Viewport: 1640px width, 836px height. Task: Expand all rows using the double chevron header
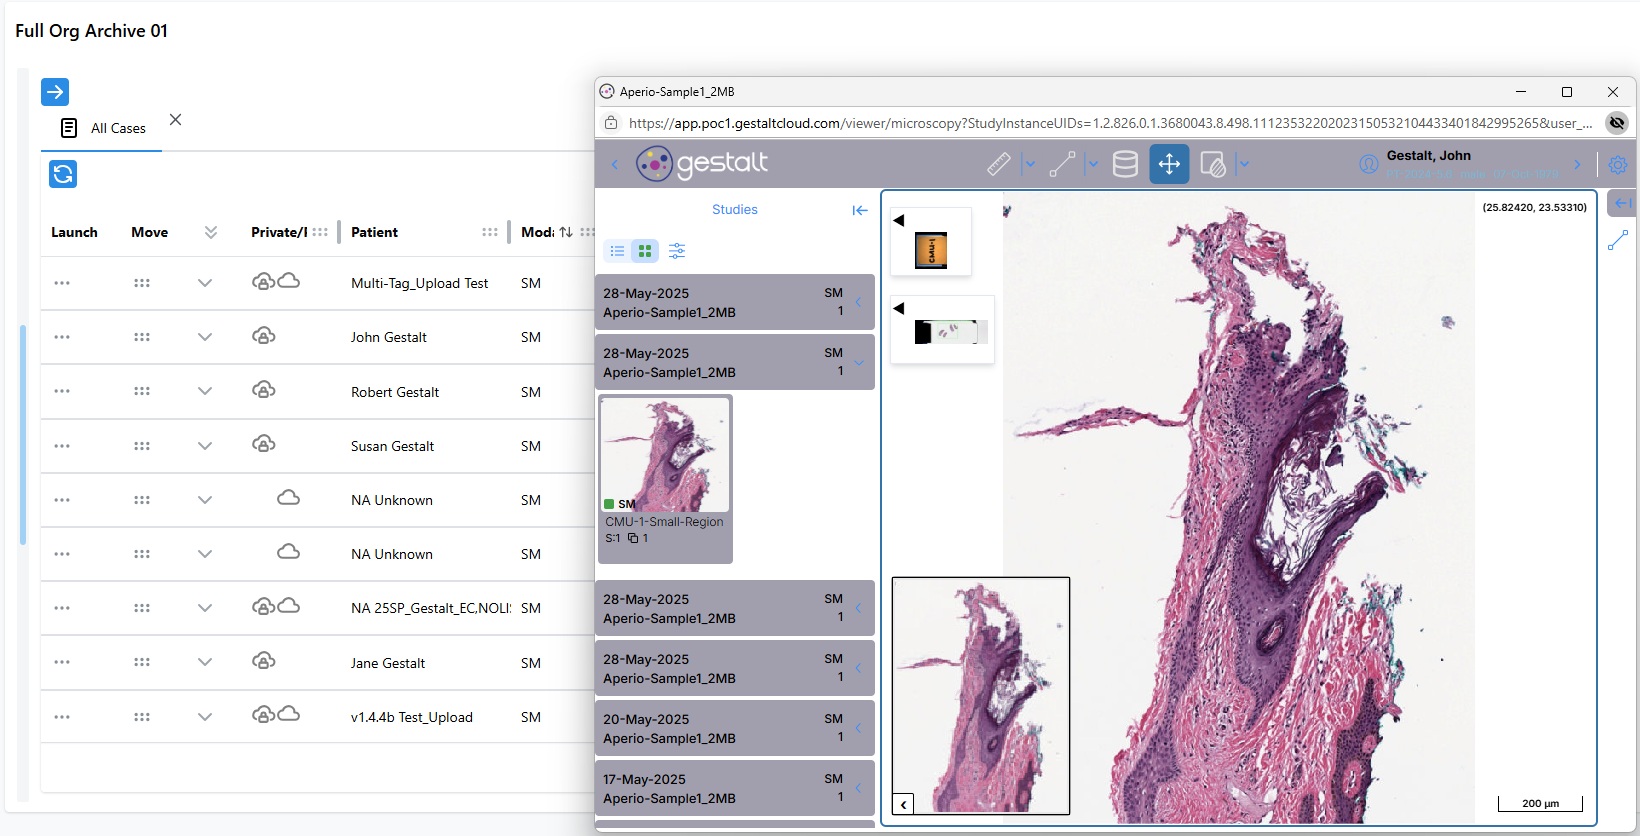coord(211,232)
